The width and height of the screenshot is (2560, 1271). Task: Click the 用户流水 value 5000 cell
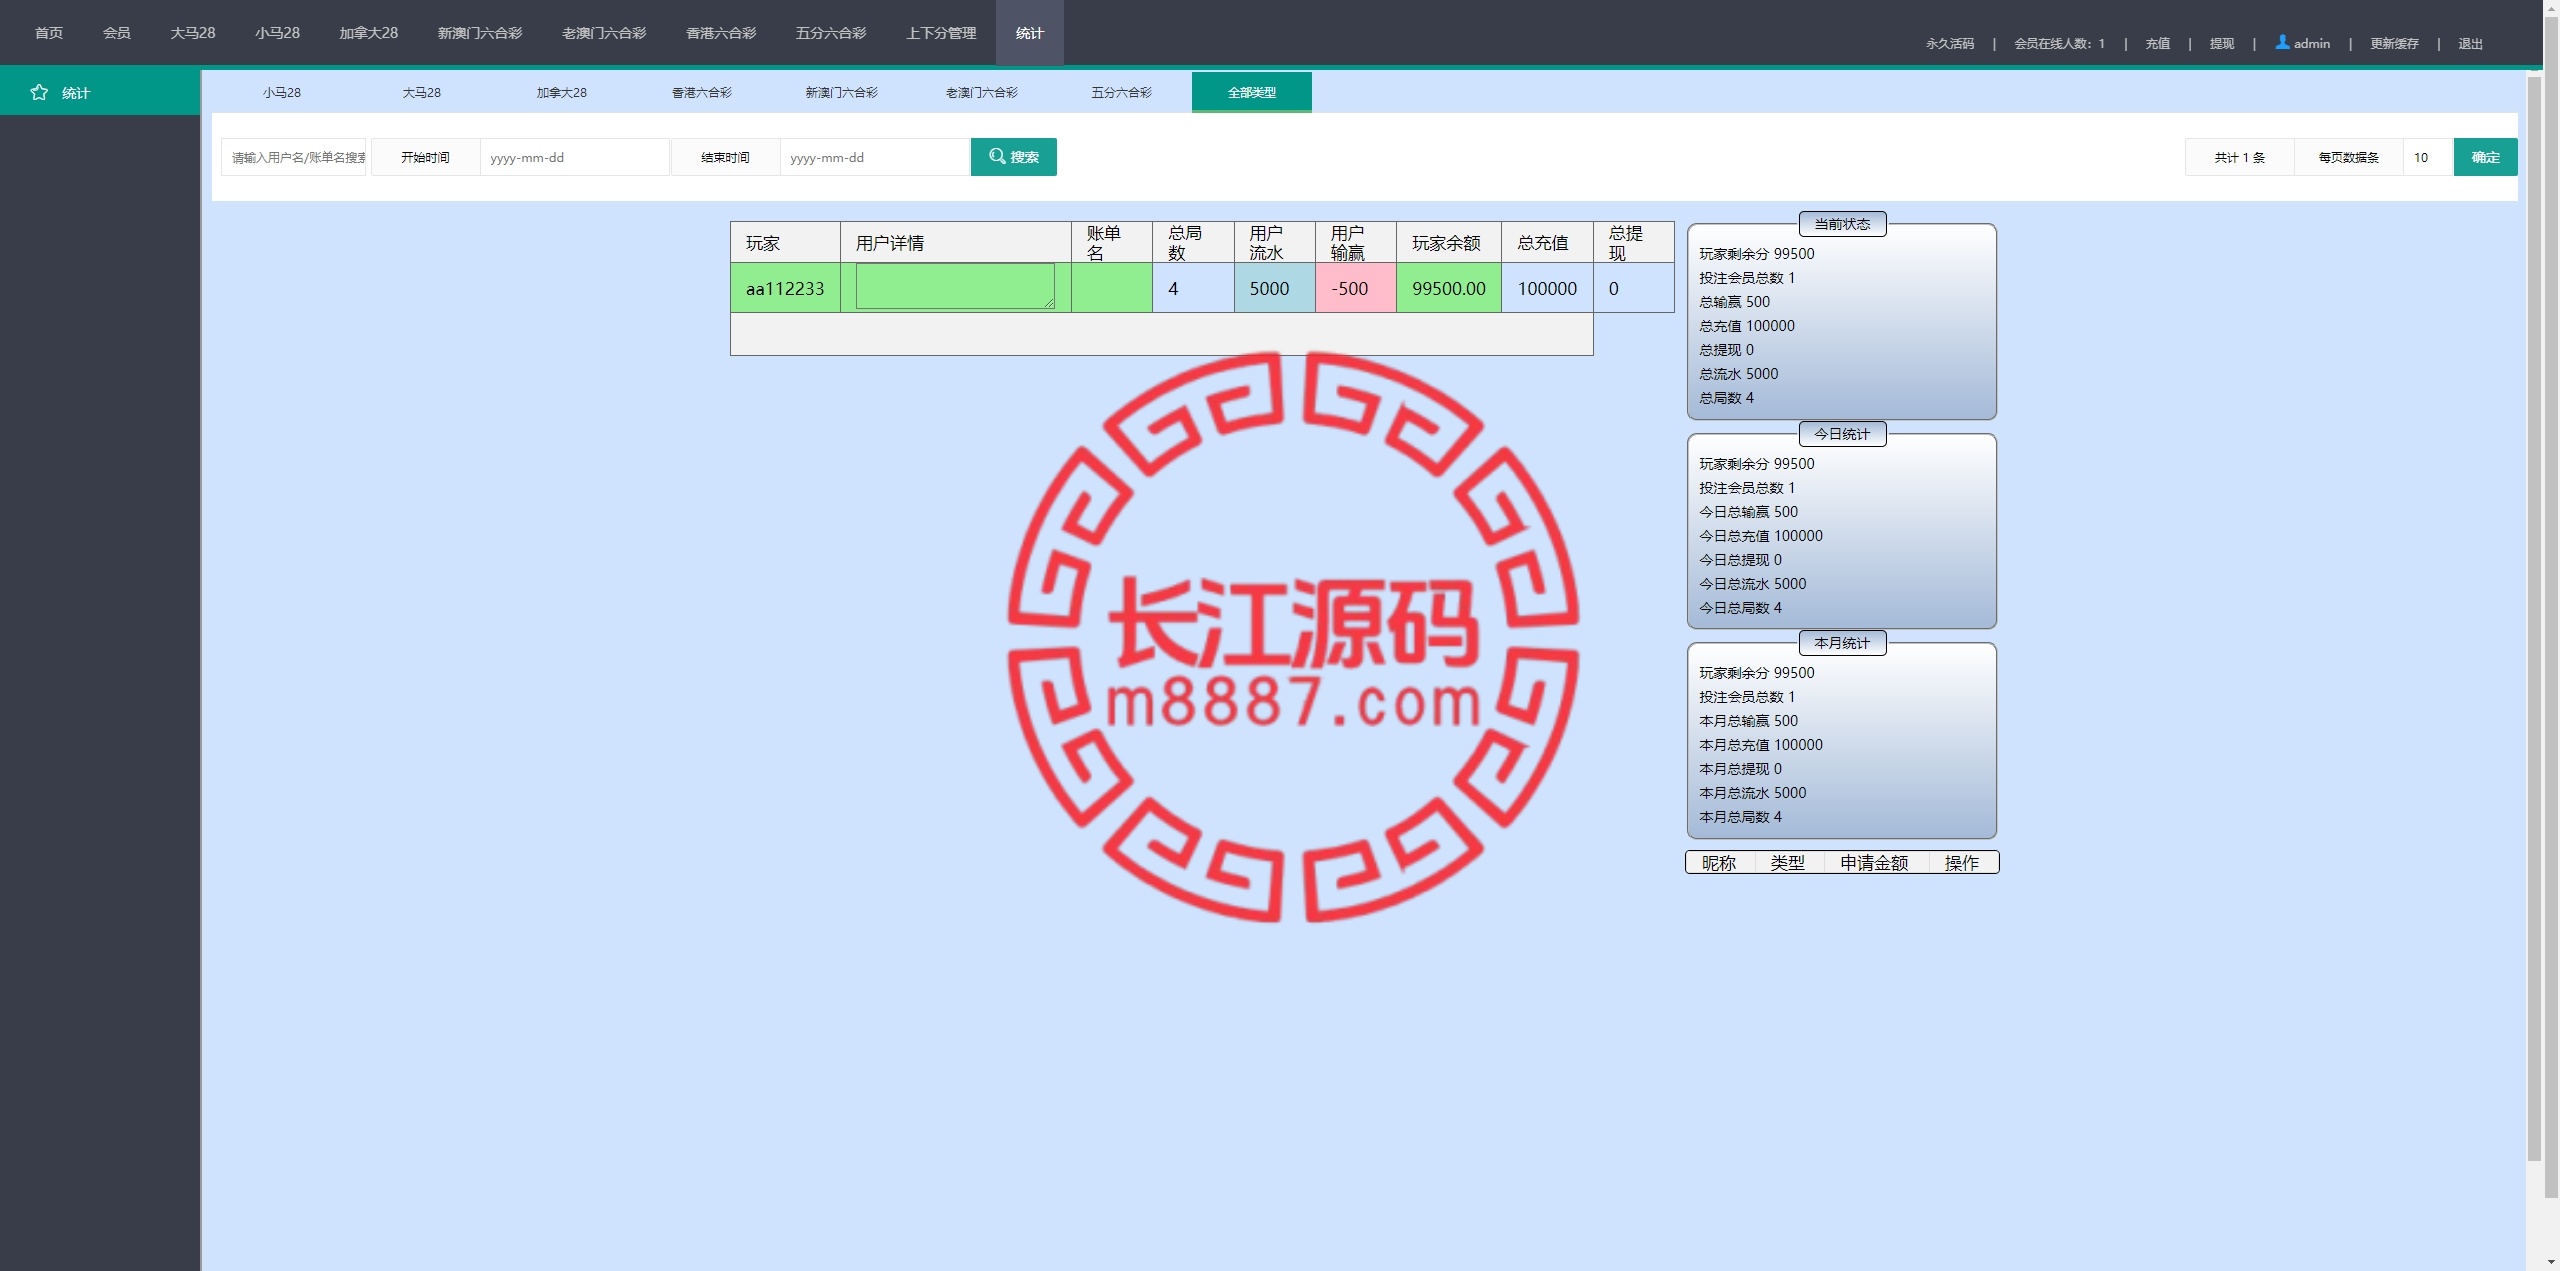point(1274,288)
